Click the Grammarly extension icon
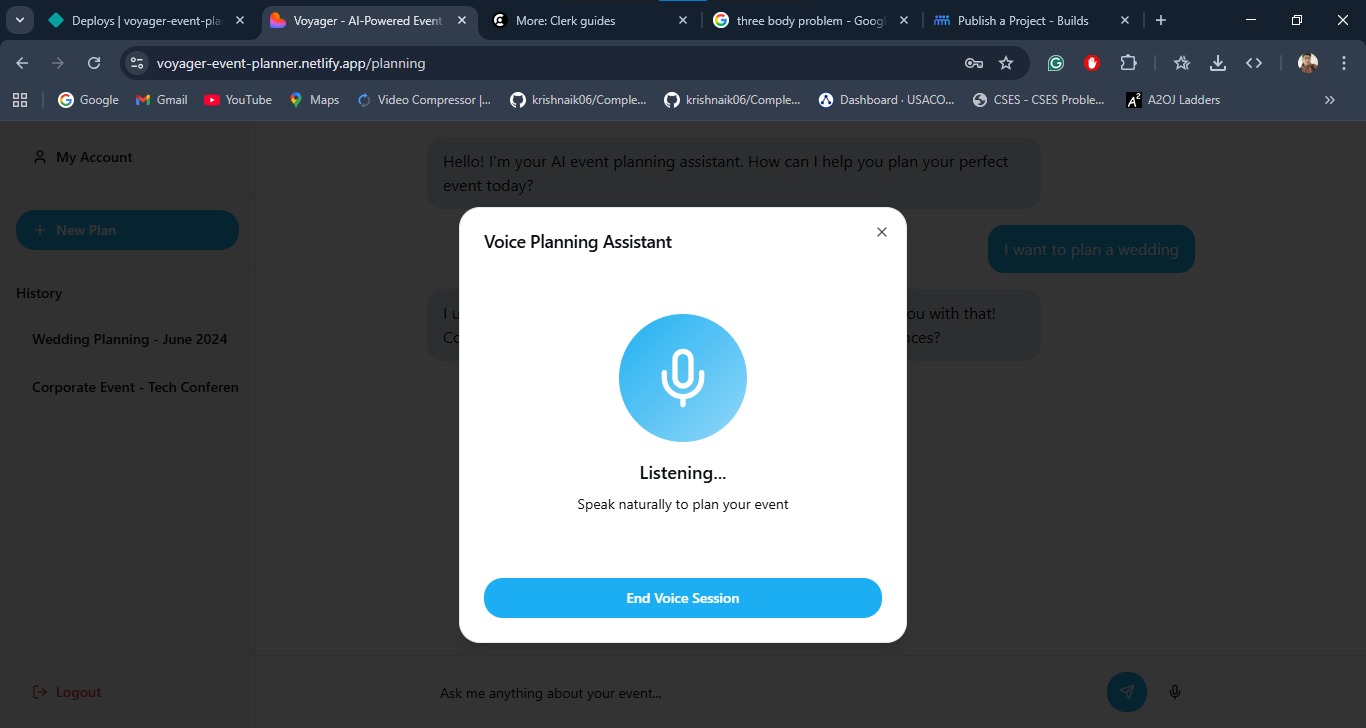1366x728 pixels. point(1055,63)
